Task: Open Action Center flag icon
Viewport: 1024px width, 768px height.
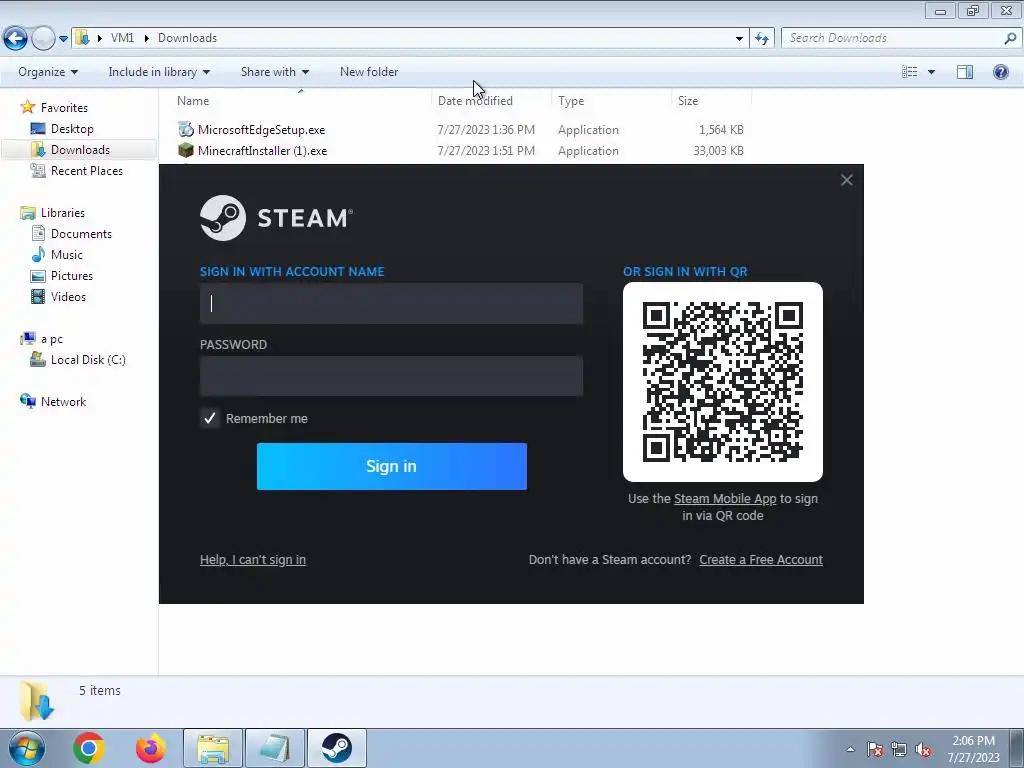Action: pyautogui.click(x=875, y=749)
